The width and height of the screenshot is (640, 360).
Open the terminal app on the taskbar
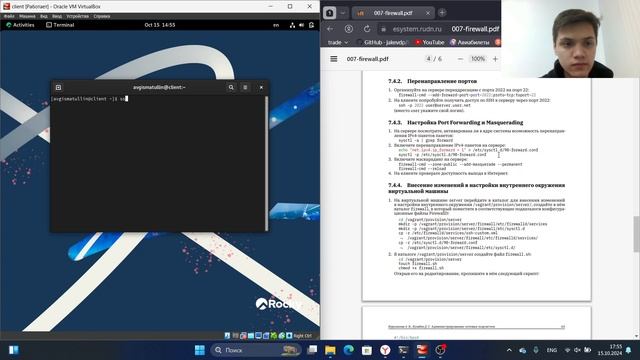click(403, 350)
